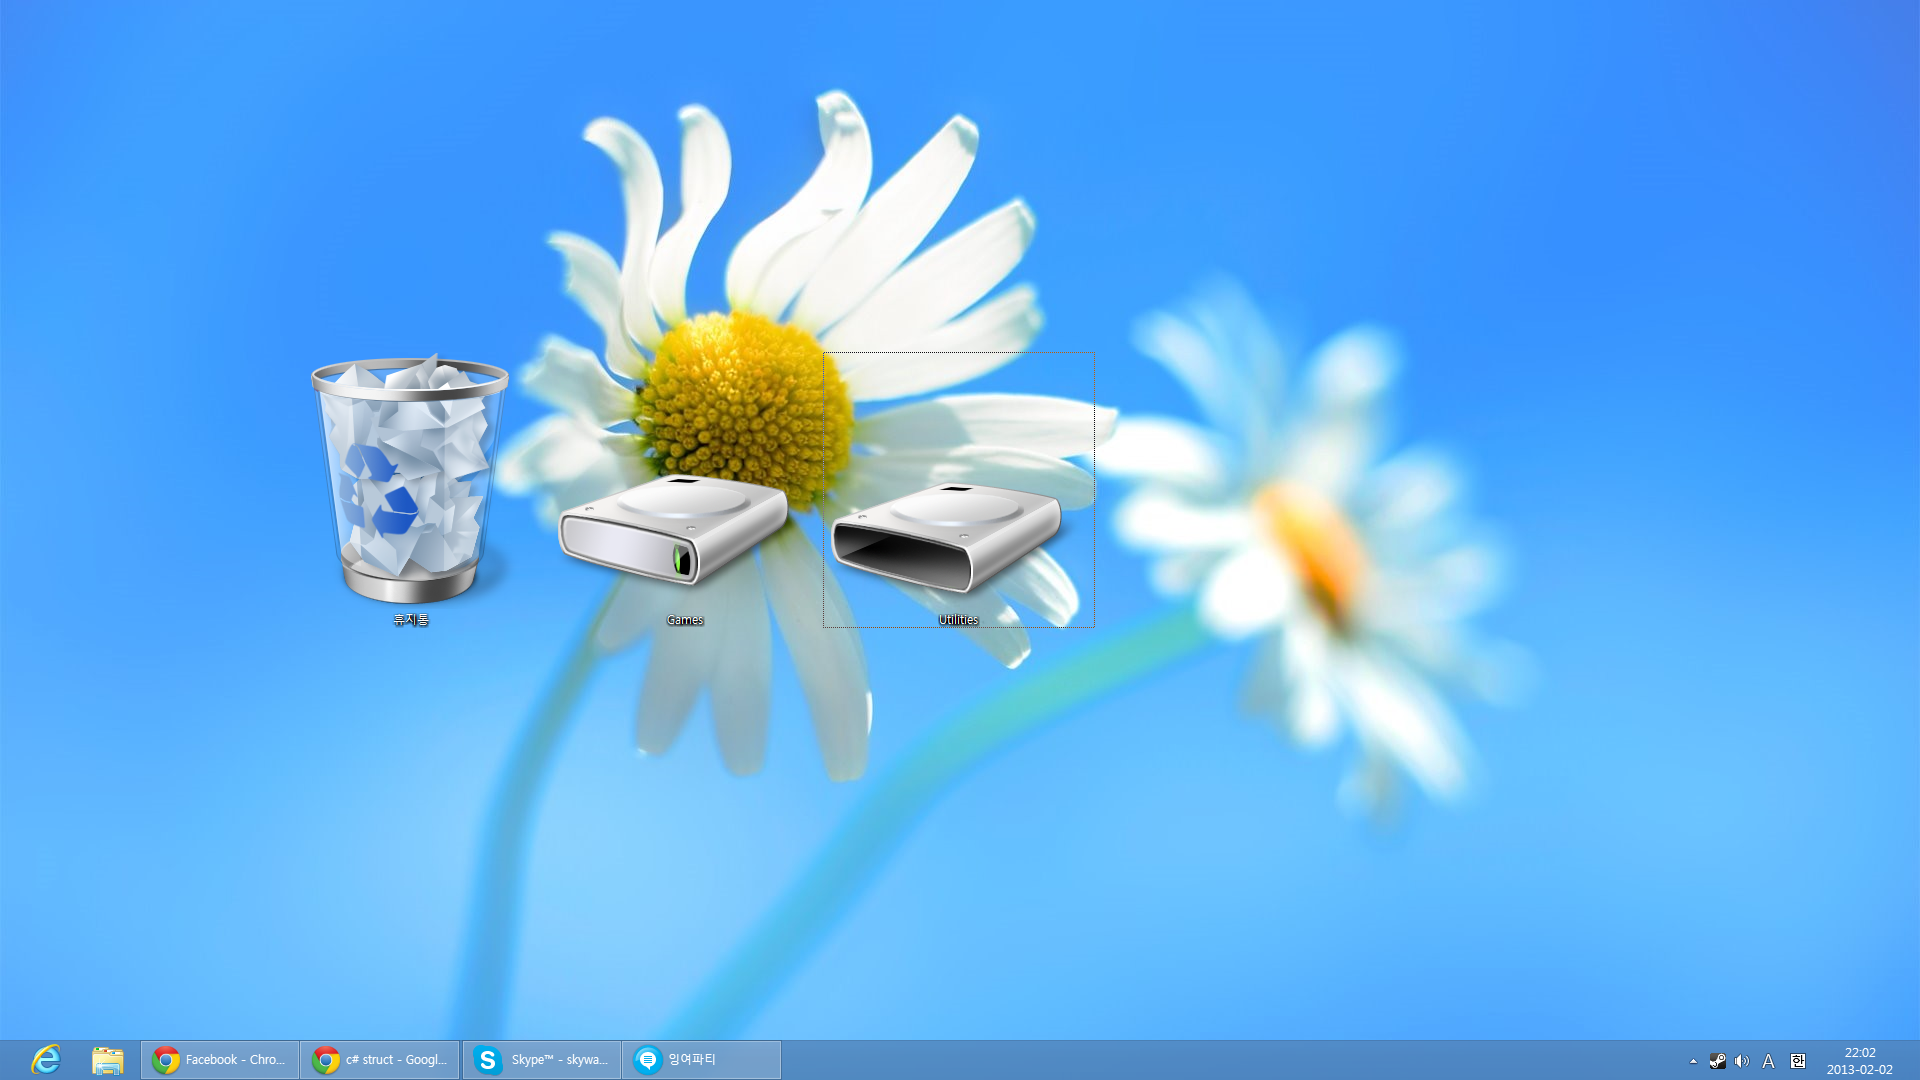Click the Steam tray icon

(1717, 1061)
